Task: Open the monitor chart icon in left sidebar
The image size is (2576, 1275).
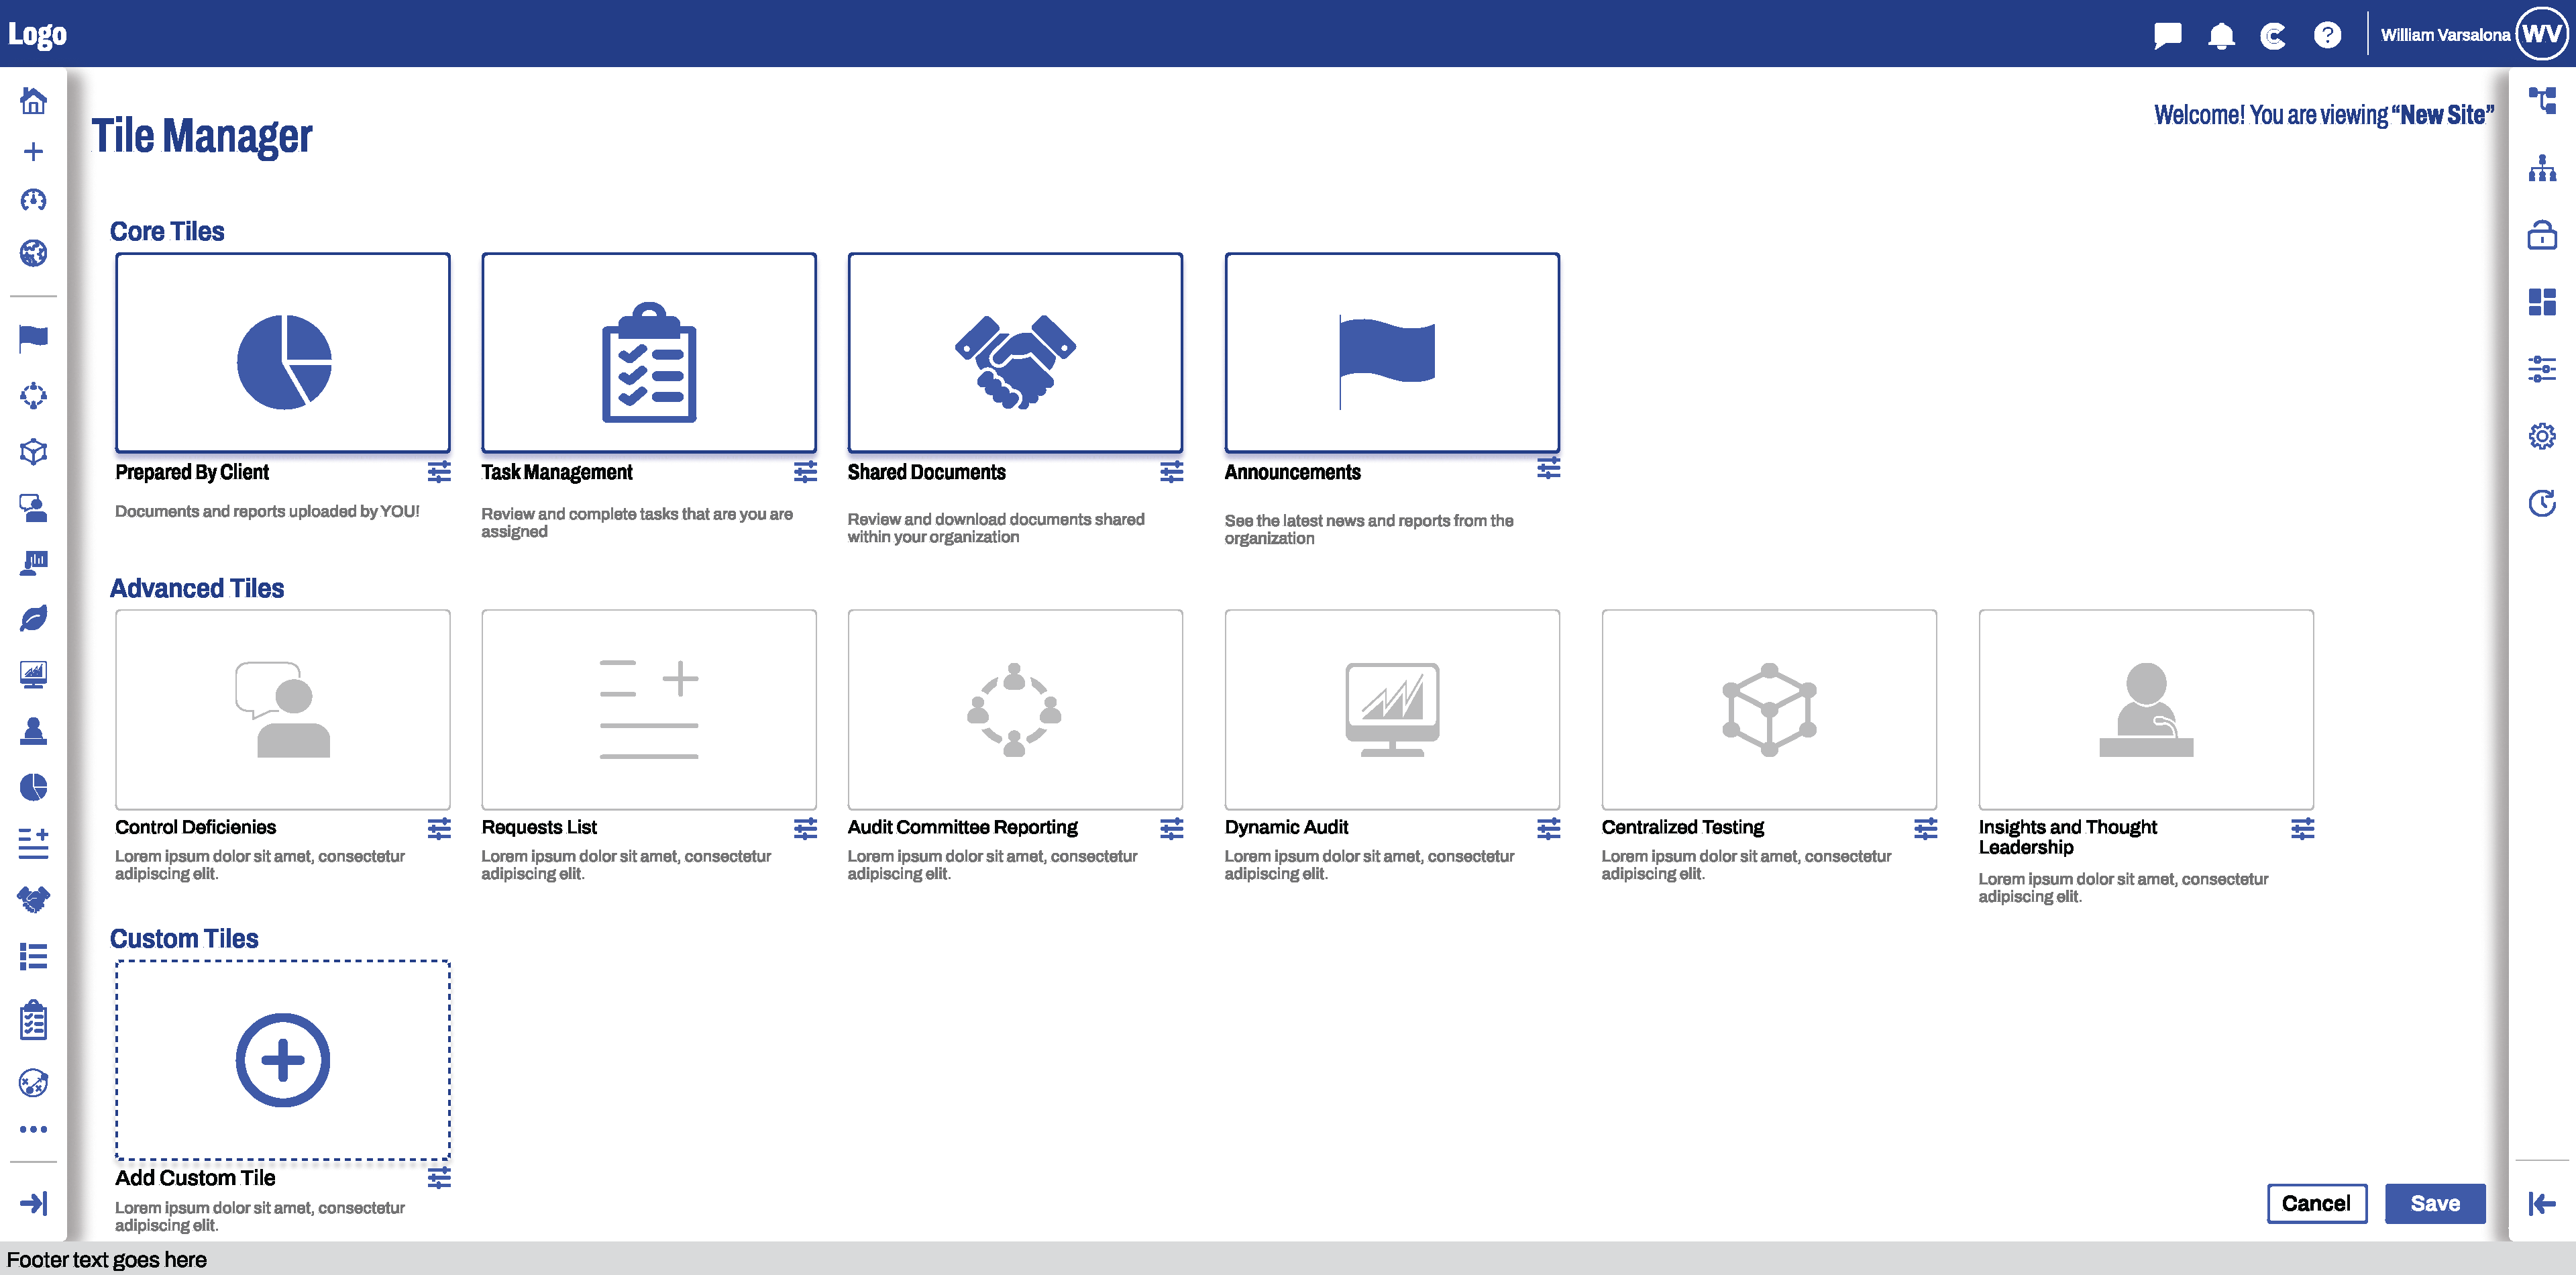Action: 33,674
